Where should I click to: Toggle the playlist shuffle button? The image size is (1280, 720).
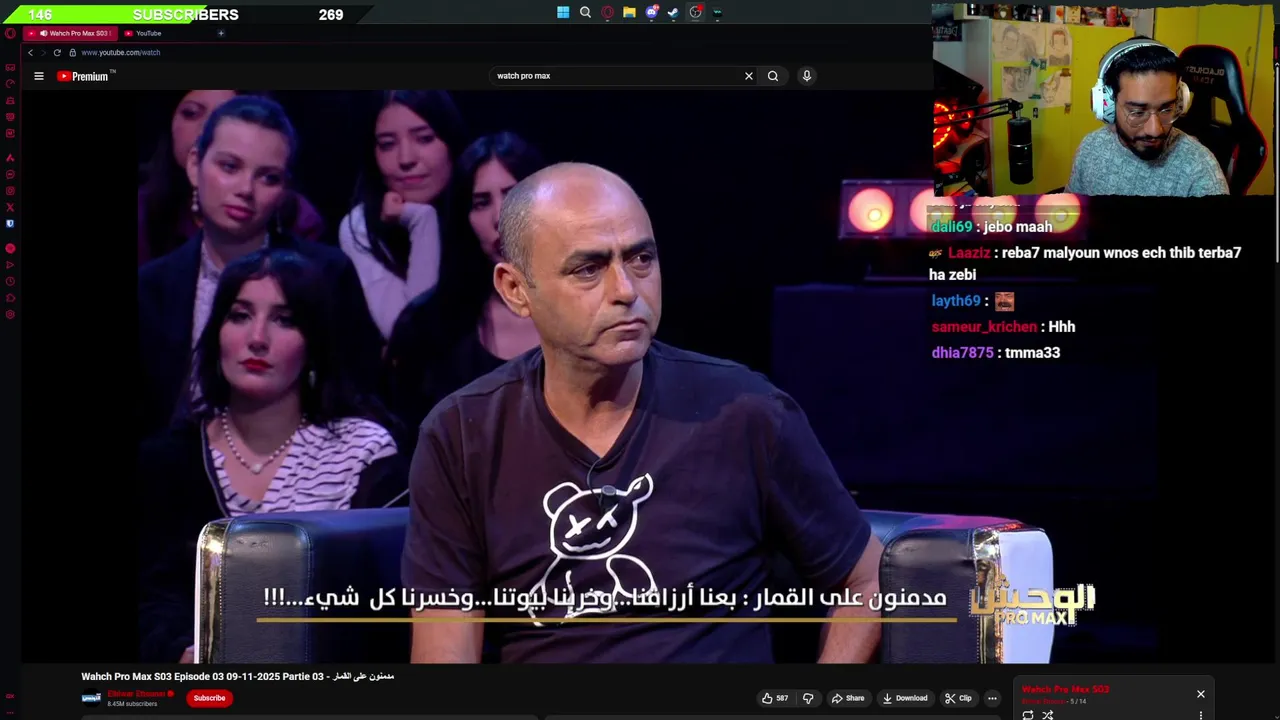[x=1048, y=715]
